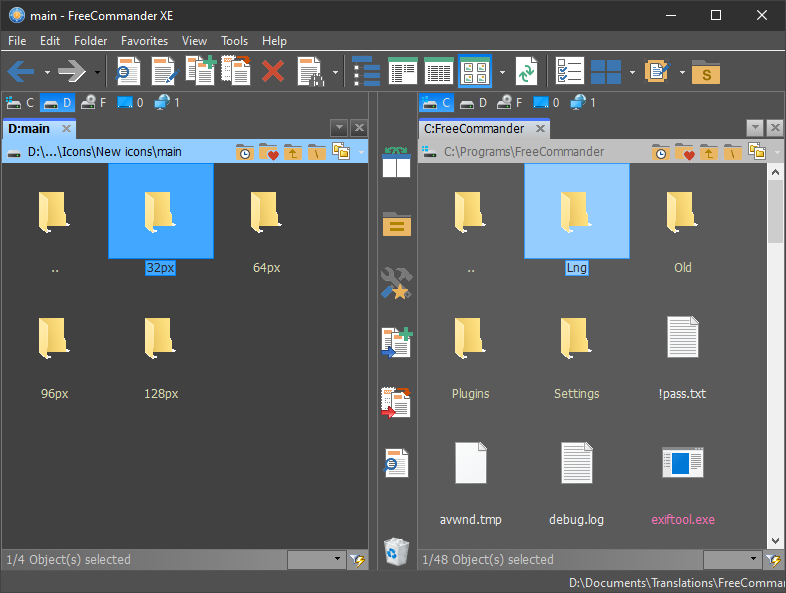Toggle the folder tree view icon
Screen dimensions: 786x593
(366, 71)
